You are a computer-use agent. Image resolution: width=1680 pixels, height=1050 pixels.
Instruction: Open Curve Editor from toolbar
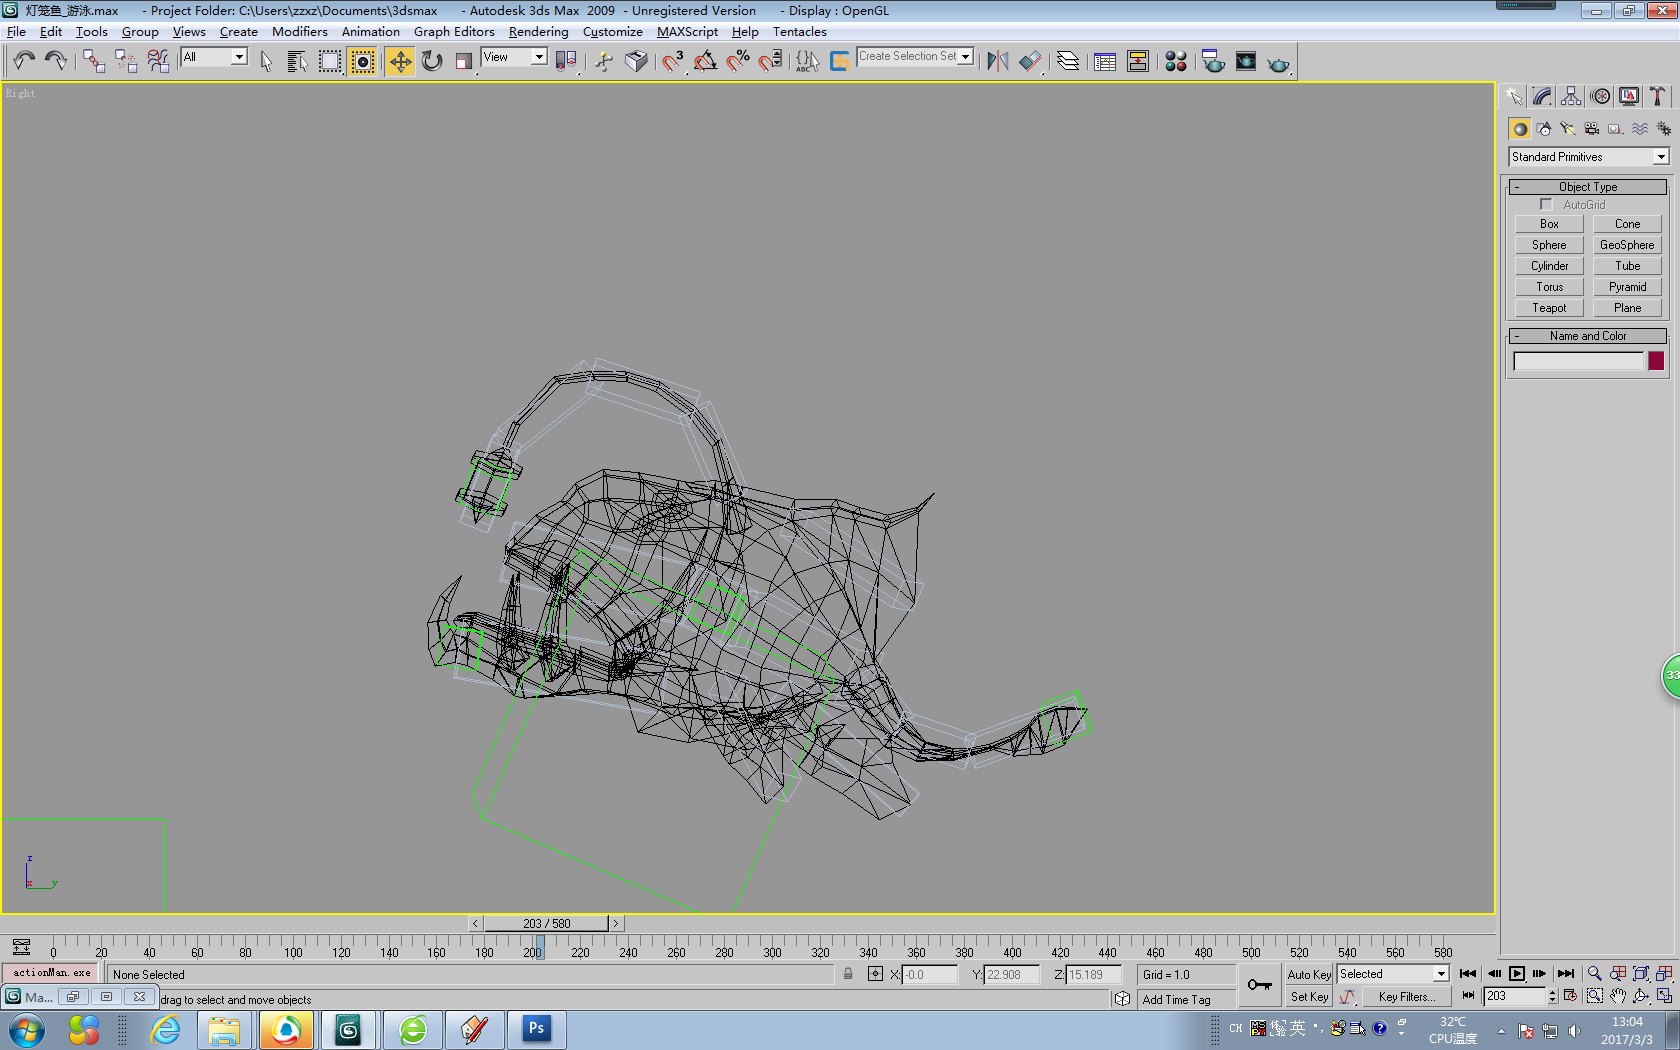click(1105, 62)
